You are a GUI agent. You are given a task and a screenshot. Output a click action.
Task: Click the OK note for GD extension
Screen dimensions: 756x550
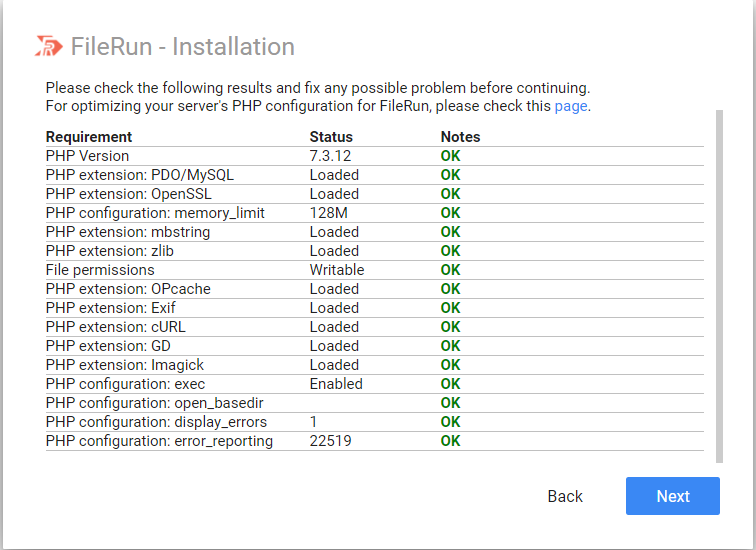(450, 346)
